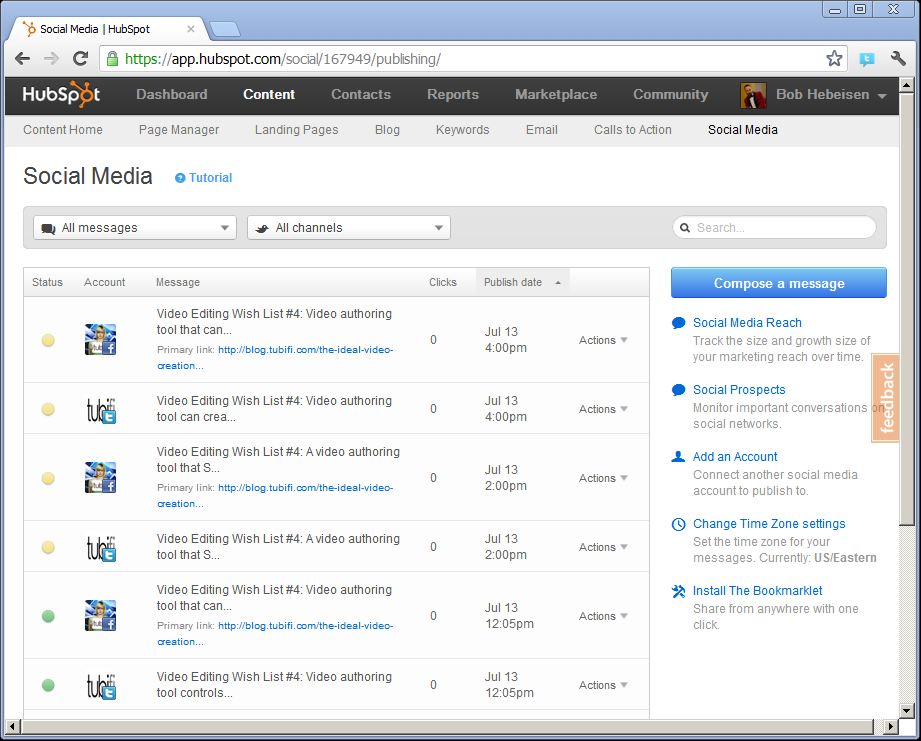Click the orange feedback side tab
Viewport: 921px width, 741px height.
pyautogui.click(x=886, y=398)
